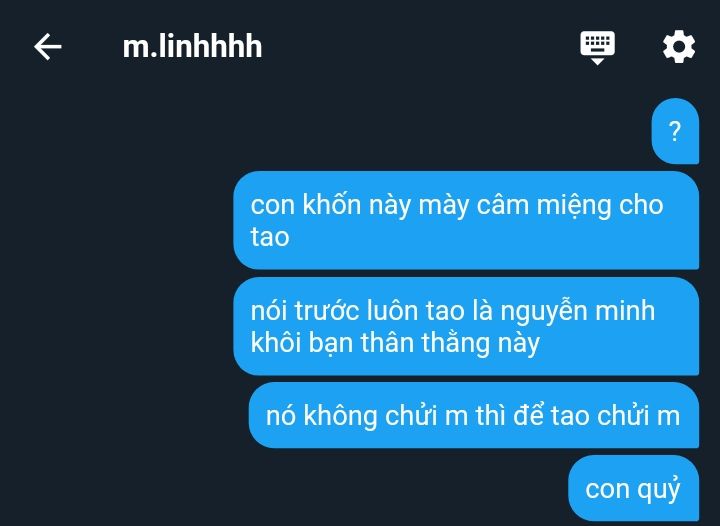This screenshot has width=720, height=526.
Task: Select message "nó không chửi m"
Action: (473, 415)
